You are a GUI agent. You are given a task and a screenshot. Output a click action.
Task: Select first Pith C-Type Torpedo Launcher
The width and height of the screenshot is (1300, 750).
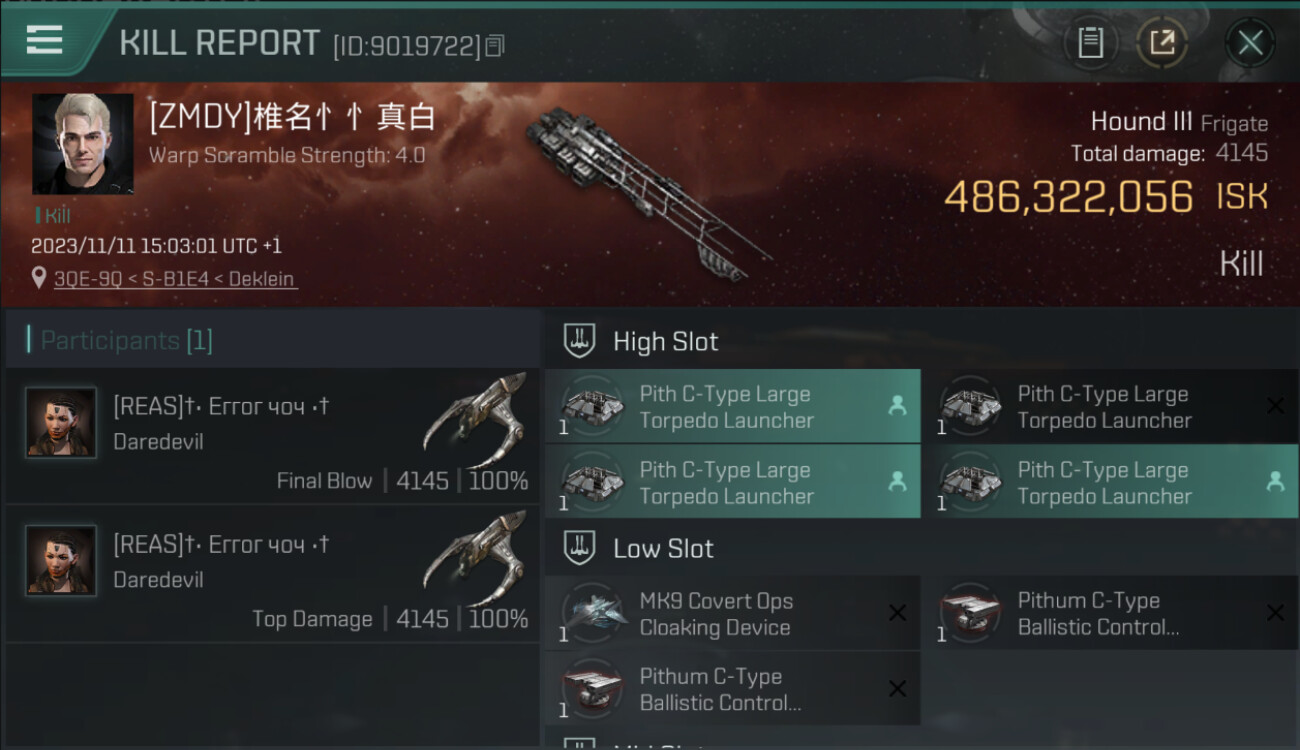coord(733,406)
